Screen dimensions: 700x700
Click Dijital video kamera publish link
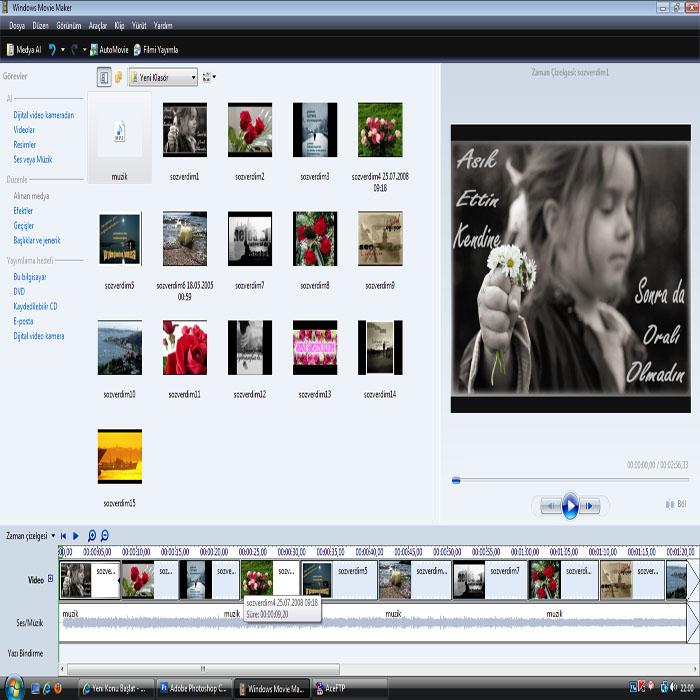39,336
